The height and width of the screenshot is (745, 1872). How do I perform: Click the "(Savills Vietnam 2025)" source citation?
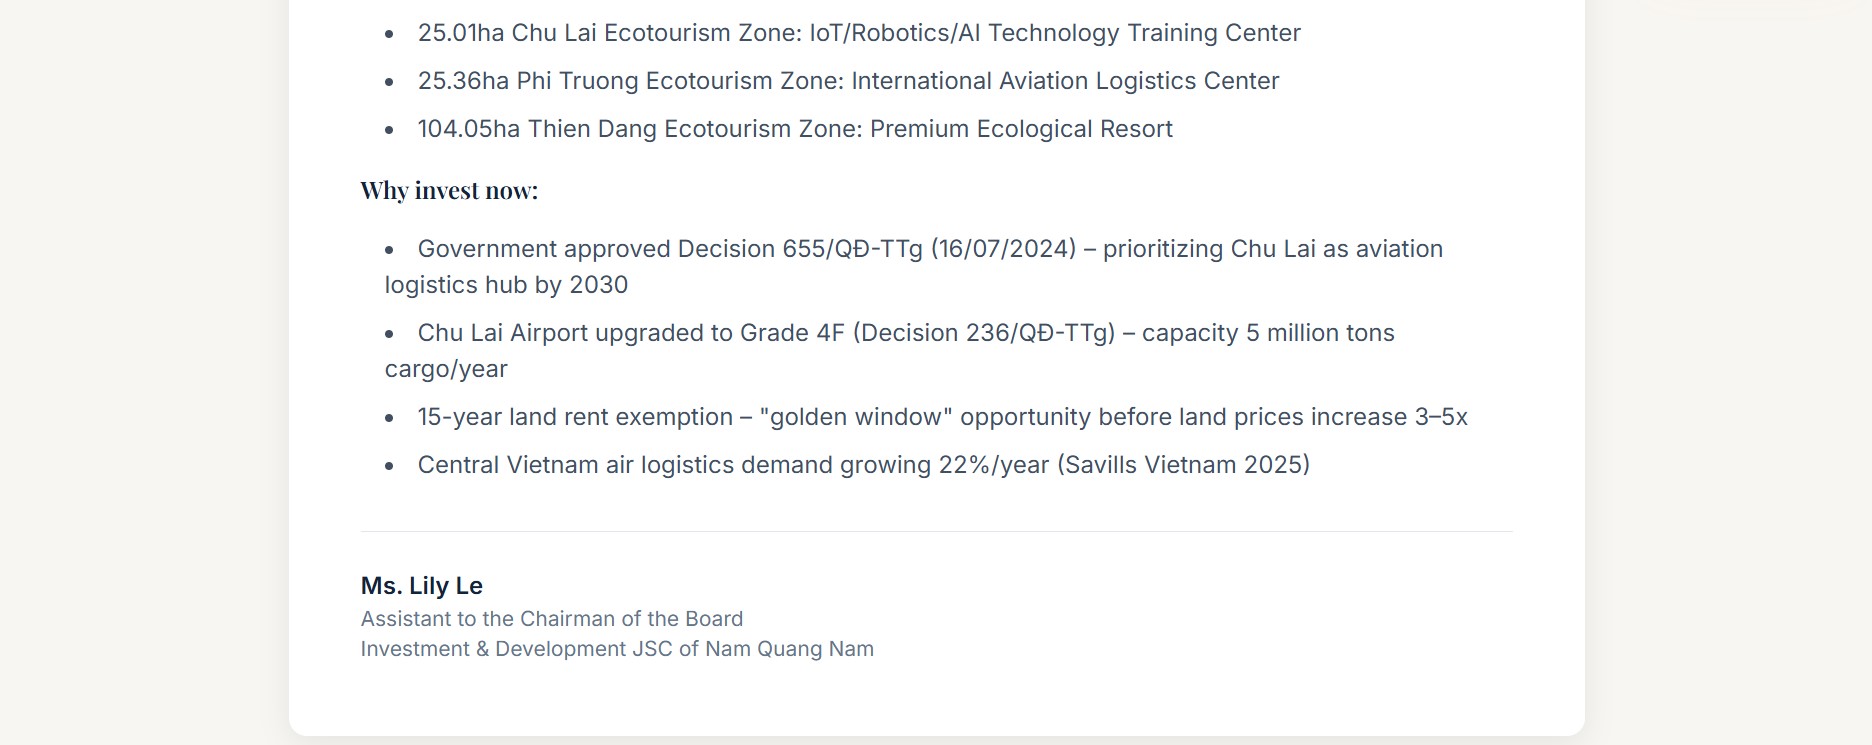pyautogui.click(x=1183, y=465)
